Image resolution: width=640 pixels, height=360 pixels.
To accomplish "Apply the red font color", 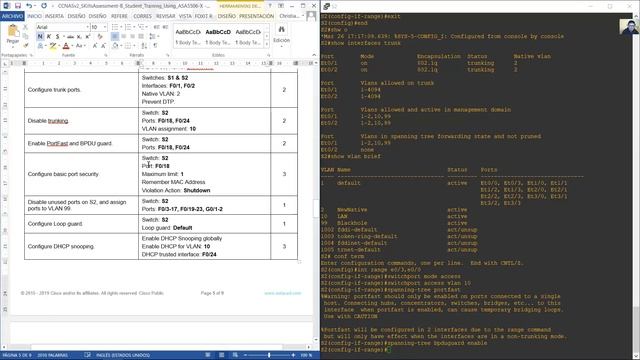I will tap(66, 46).
